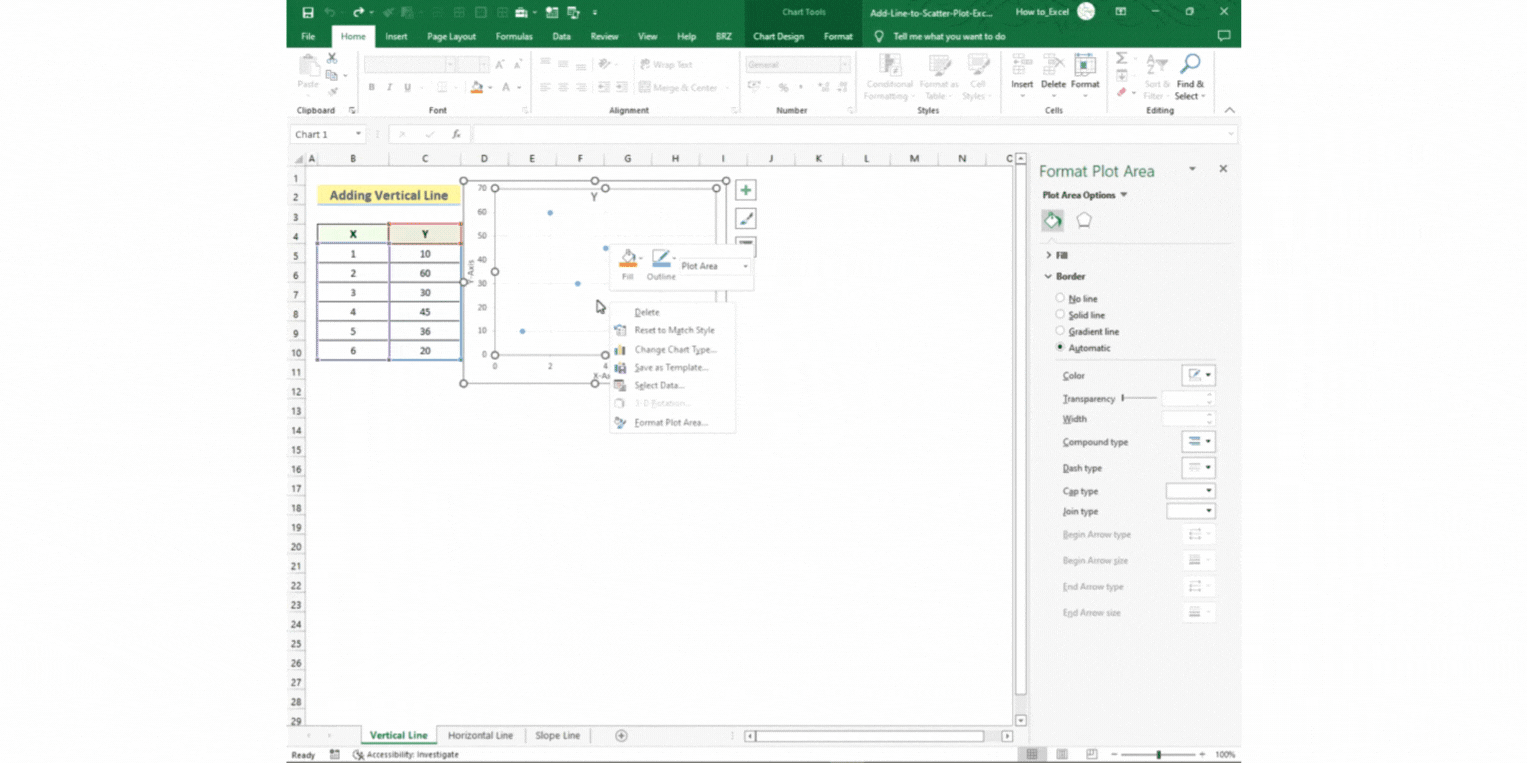
Task: Select the Effects pentagon icon in Format Plot Area
Action: pos(1083,221)
